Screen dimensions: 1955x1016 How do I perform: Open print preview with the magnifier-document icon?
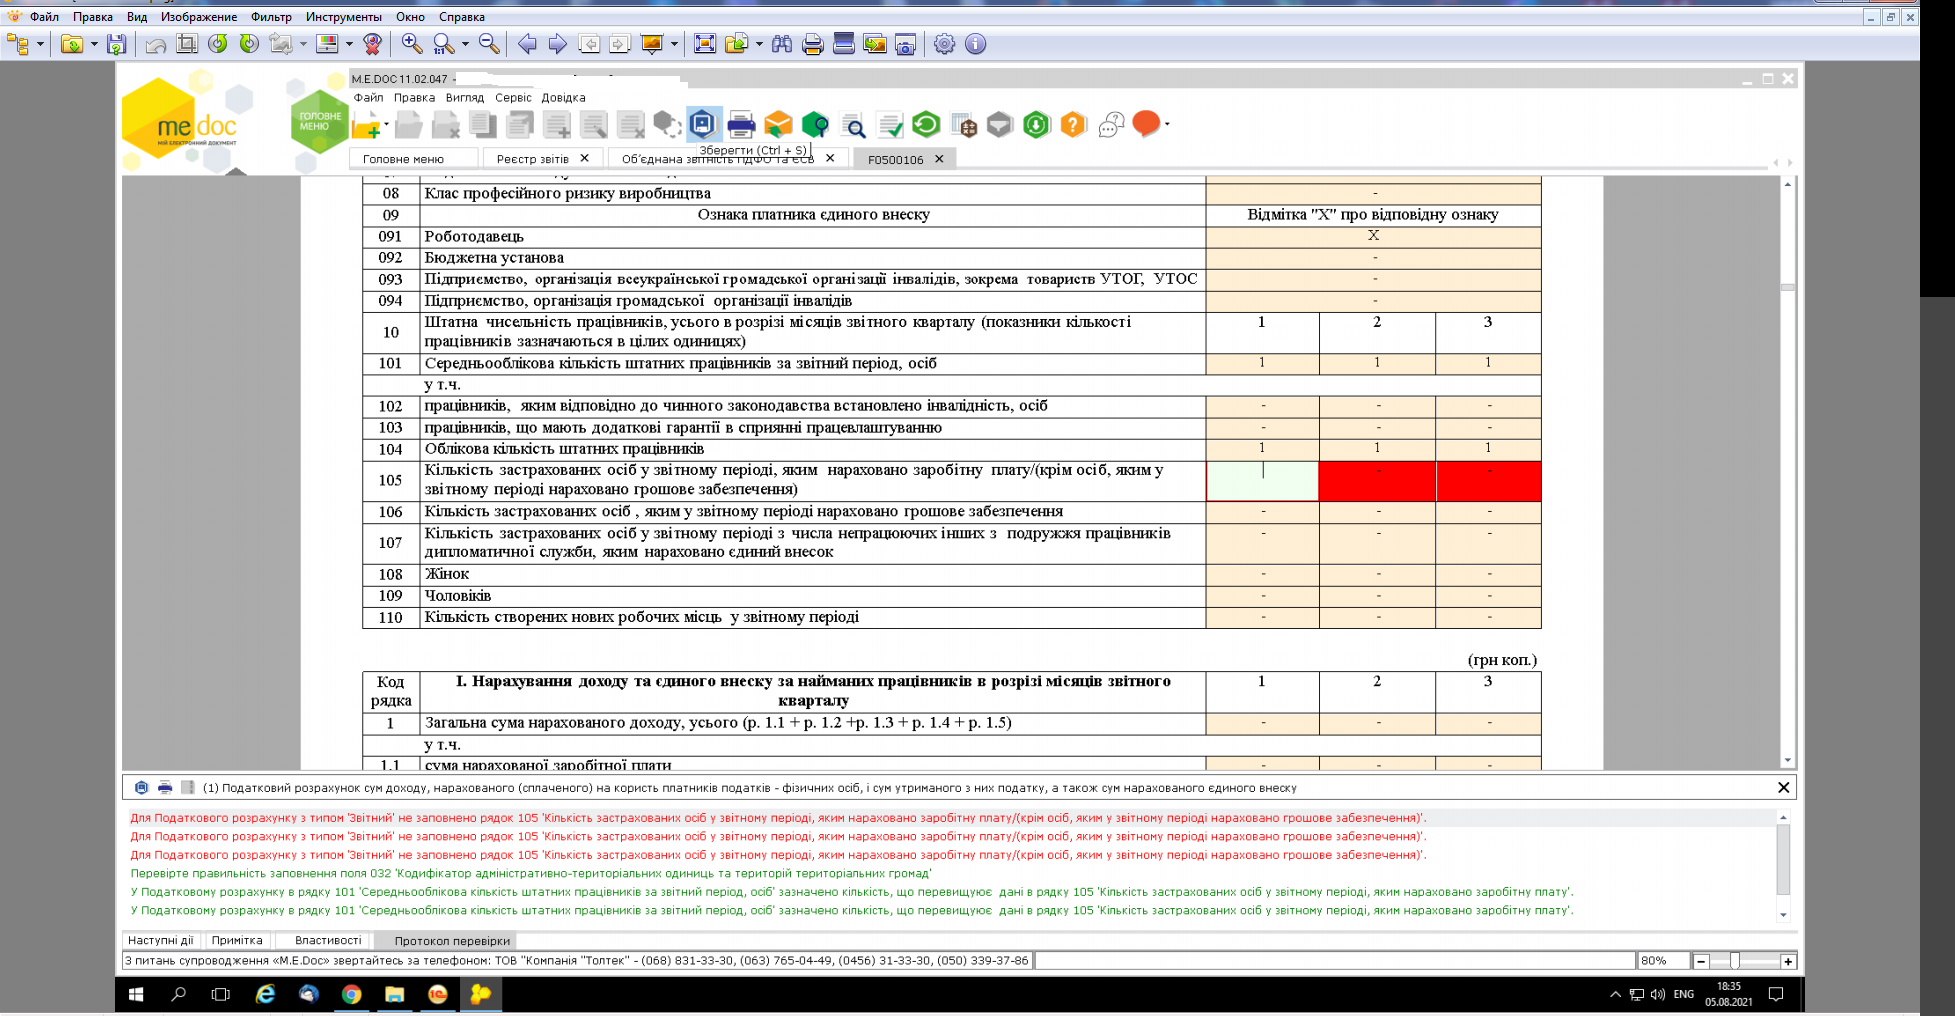pyautogui.click(x=852, y=125)
